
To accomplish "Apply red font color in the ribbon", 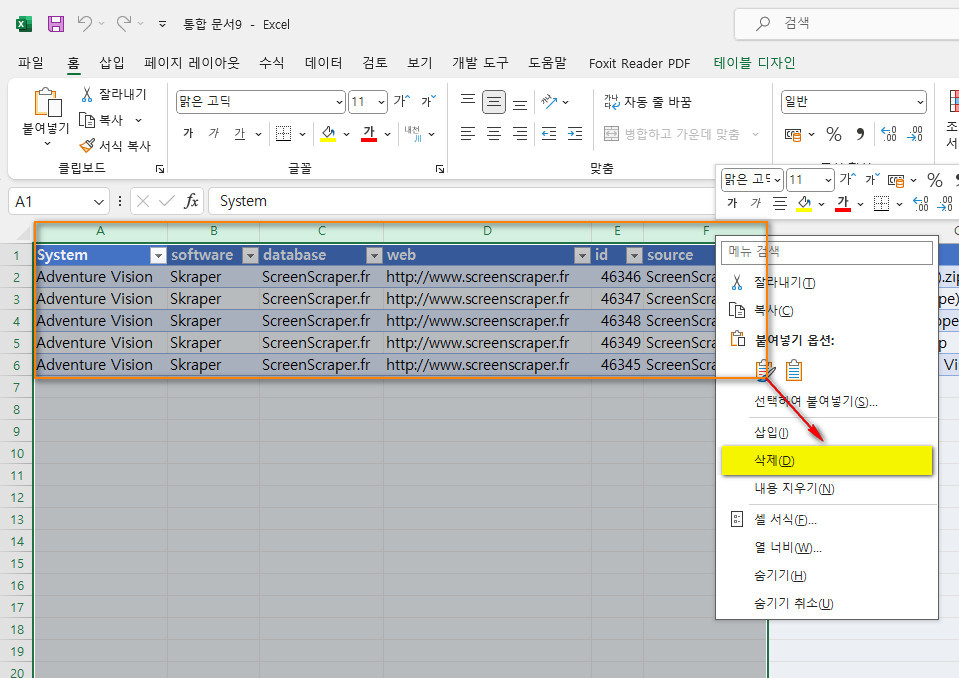I will point(369,133).
